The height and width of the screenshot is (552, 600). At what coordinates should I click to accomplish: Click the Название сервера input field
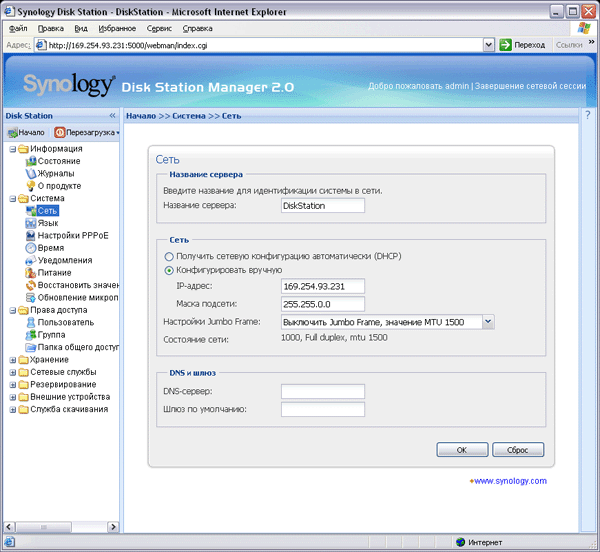323,206
